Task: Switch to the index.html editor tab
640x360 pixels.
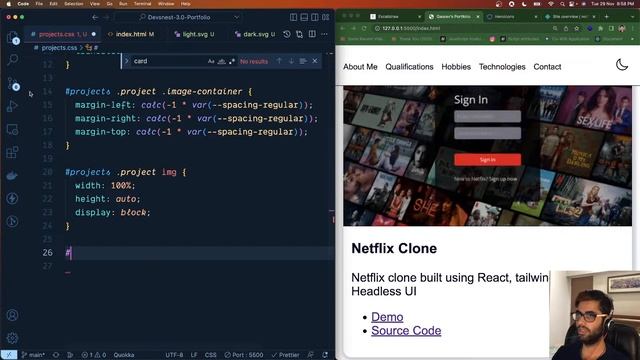Action: [x=131, y=34]
